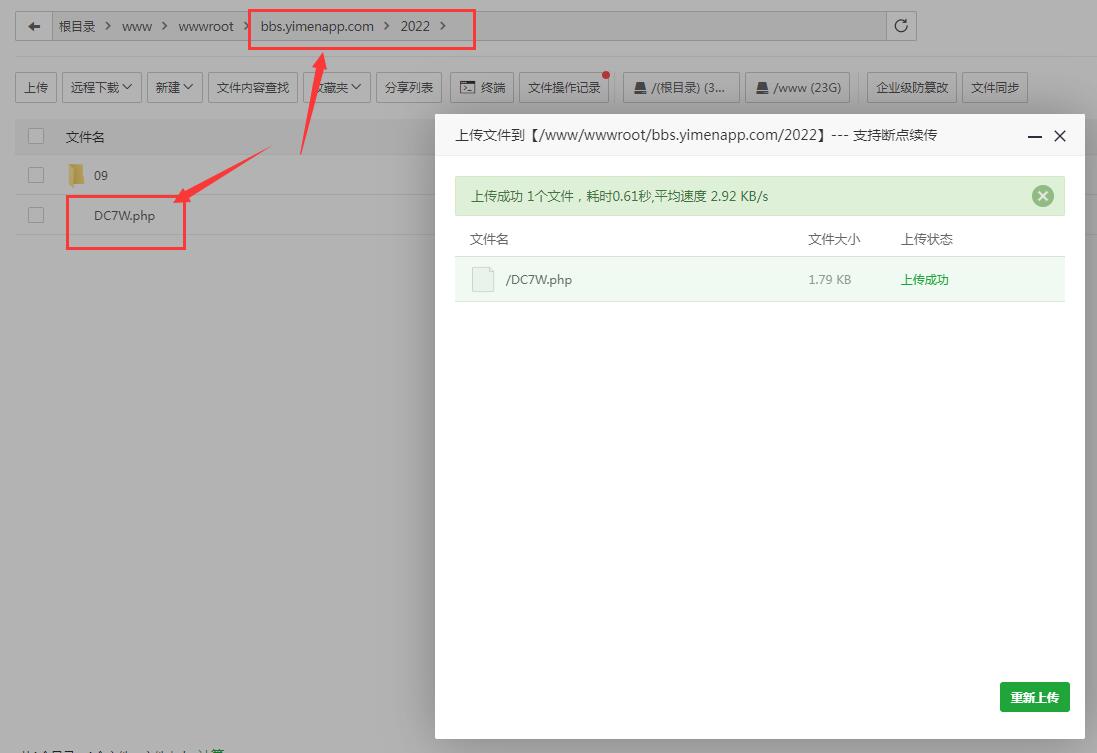Viewport: 1097px width, 753px height.
Task: Close the upload dialog window
Action: click(1060, 136)
